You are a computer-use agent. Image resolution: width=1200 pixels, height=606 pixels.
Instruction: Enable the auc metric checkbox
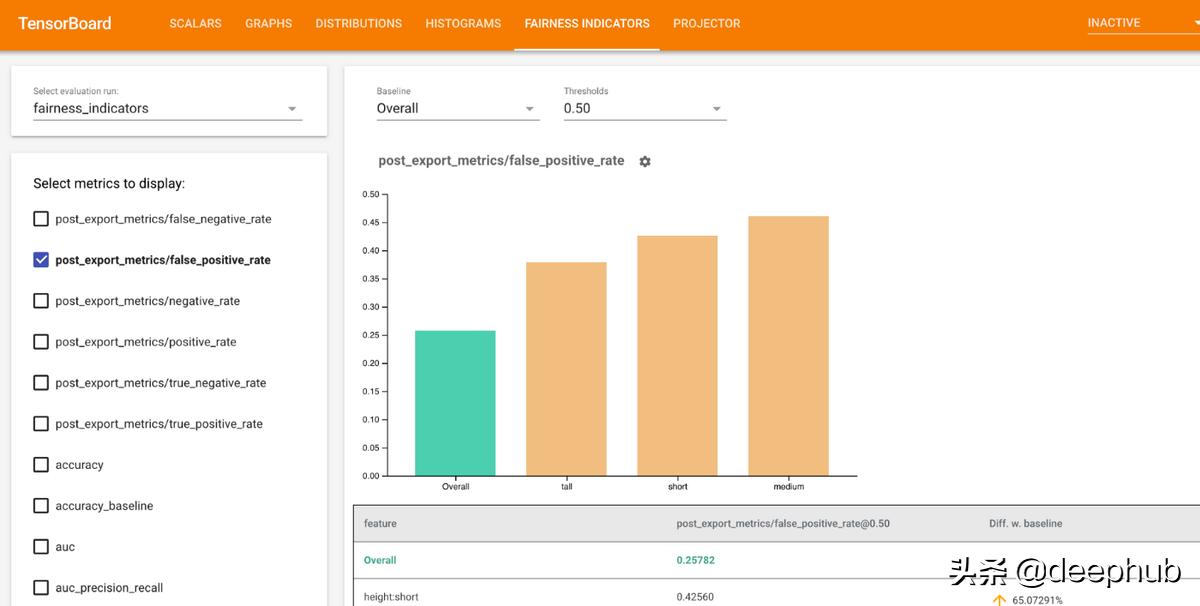[x=41, y=547]
